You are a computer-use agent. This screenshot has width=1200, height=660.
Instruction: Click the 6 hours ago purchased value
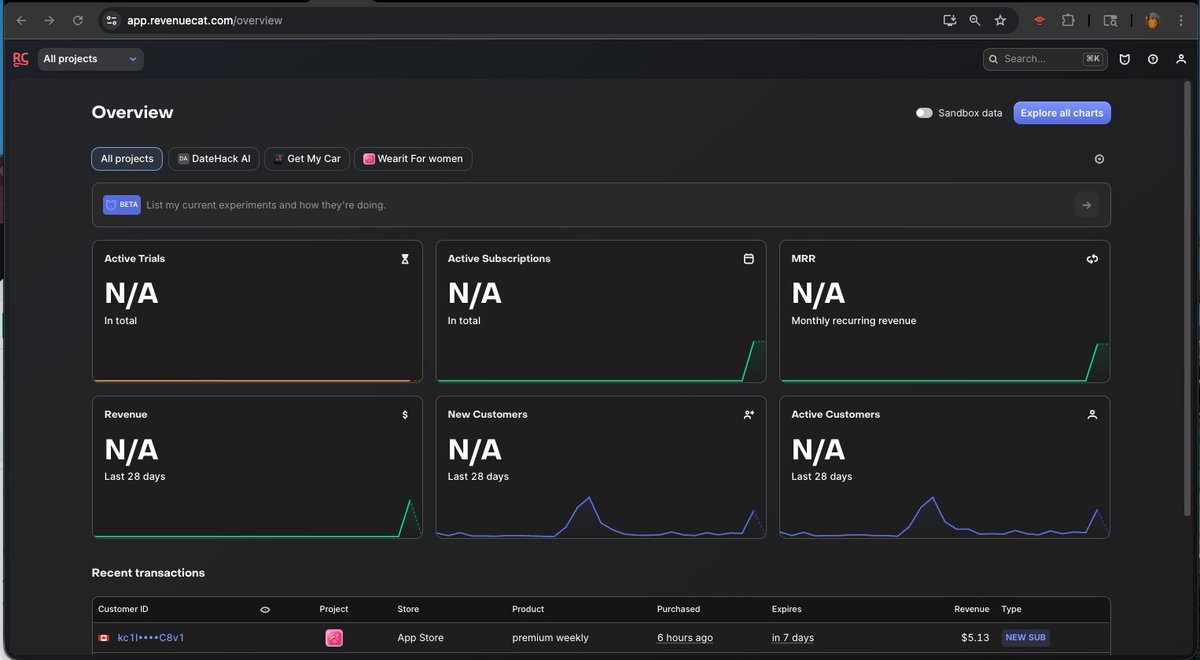pos(685,638)
